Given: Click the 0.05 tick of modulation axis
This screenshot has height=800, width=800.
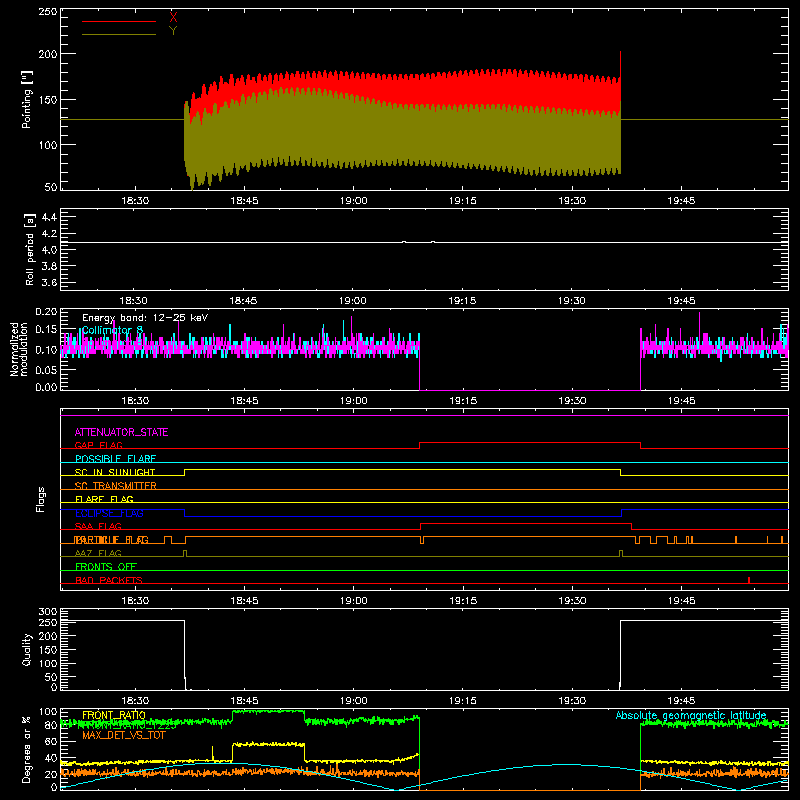Looking at the screenshot, I should [46, 369].
